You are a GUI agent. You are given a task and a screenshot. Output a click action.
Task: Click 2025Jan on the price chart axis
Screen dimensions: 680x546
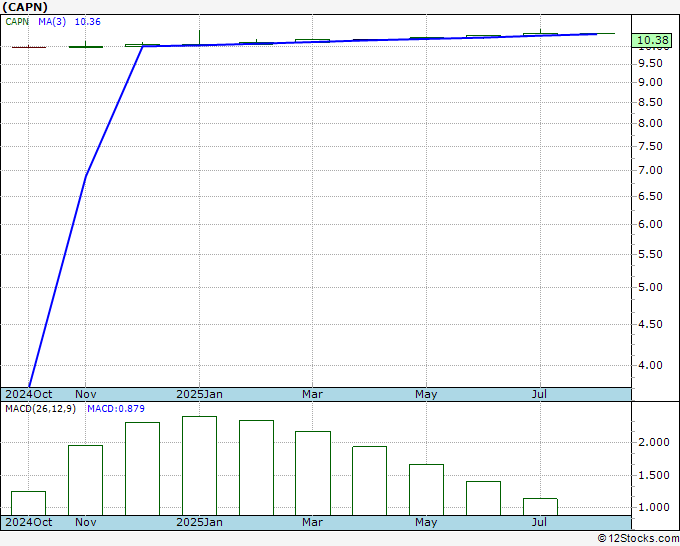(199, 394)
